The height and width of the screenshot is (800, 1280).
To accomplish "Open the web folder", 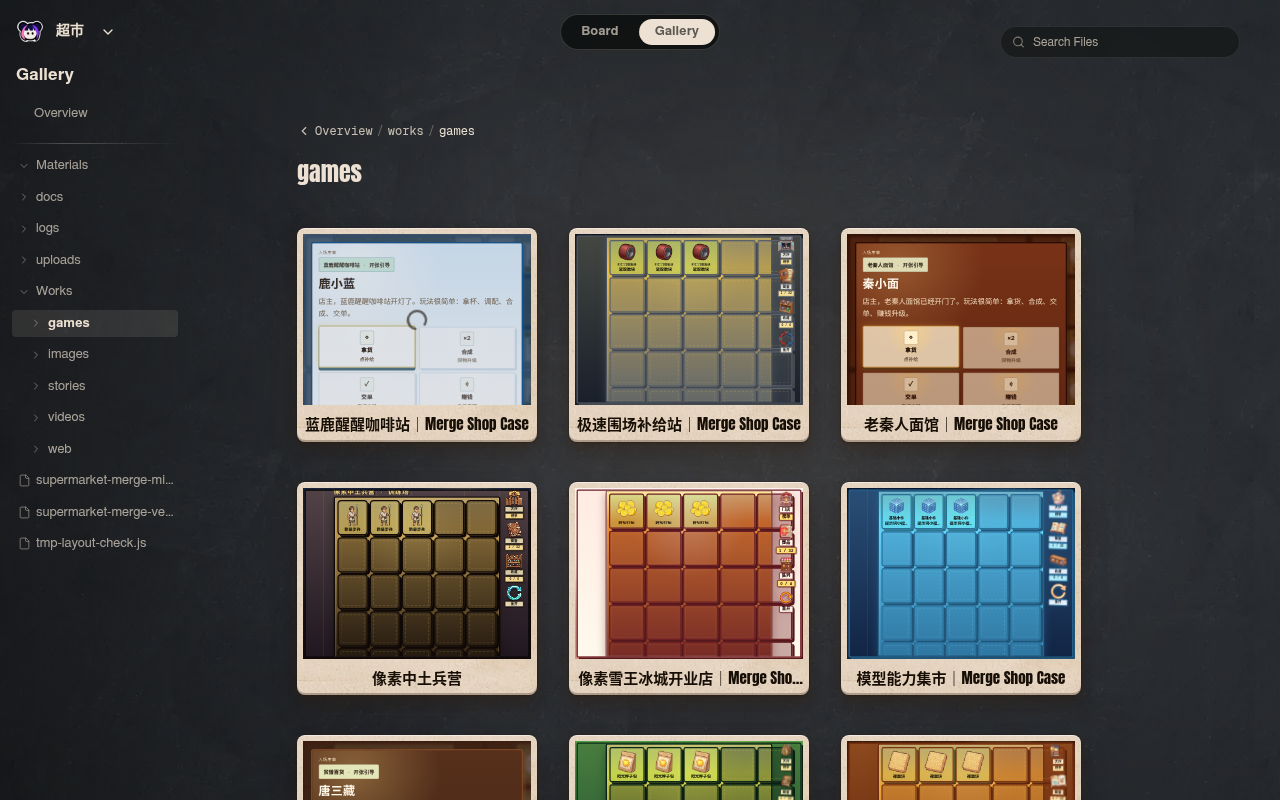I will pyautogui.click(x=60, y=449).
